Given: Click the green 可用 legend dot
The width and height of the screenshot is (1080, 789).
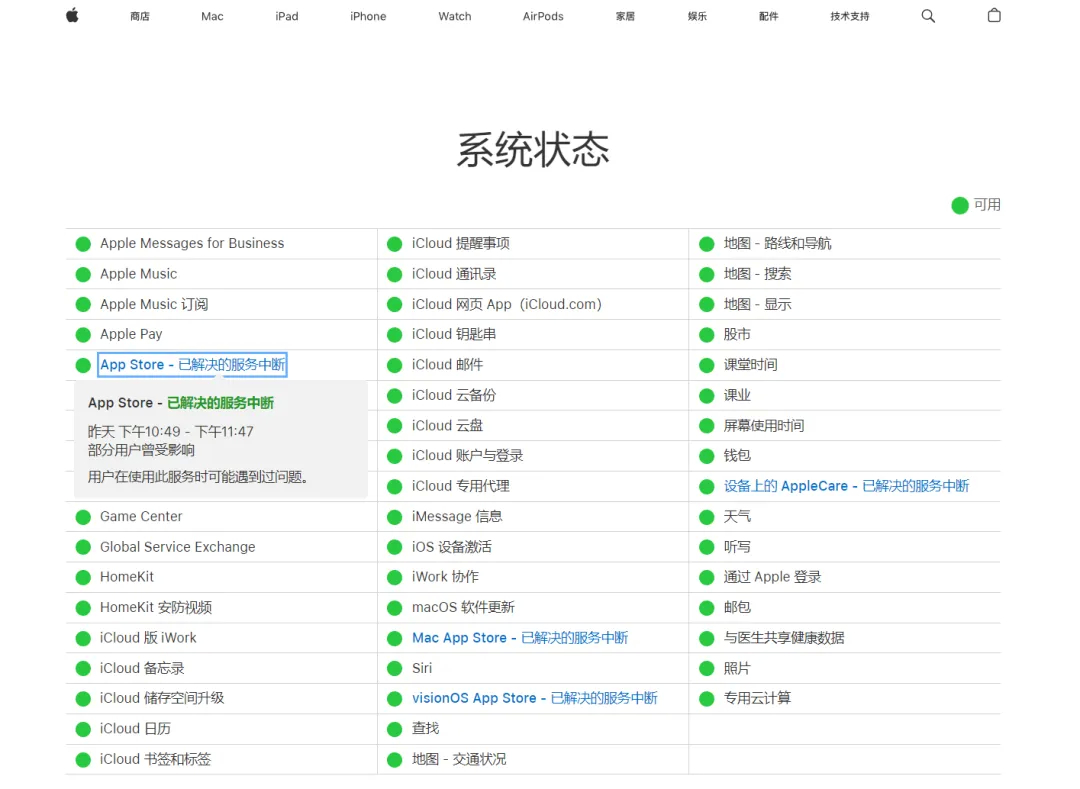Looking at the screenshot, I should pyautogui.click(x=960, y=205).
